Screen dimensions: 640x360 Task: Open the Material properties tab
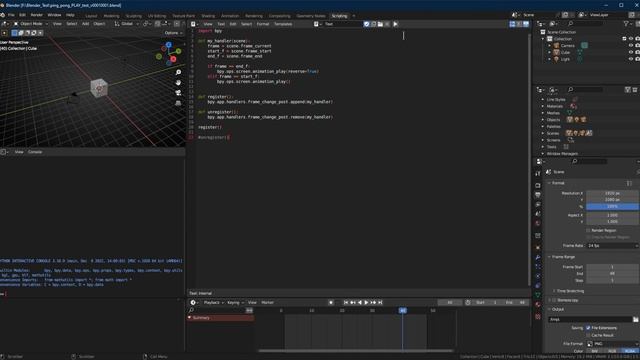click(538, 304)
